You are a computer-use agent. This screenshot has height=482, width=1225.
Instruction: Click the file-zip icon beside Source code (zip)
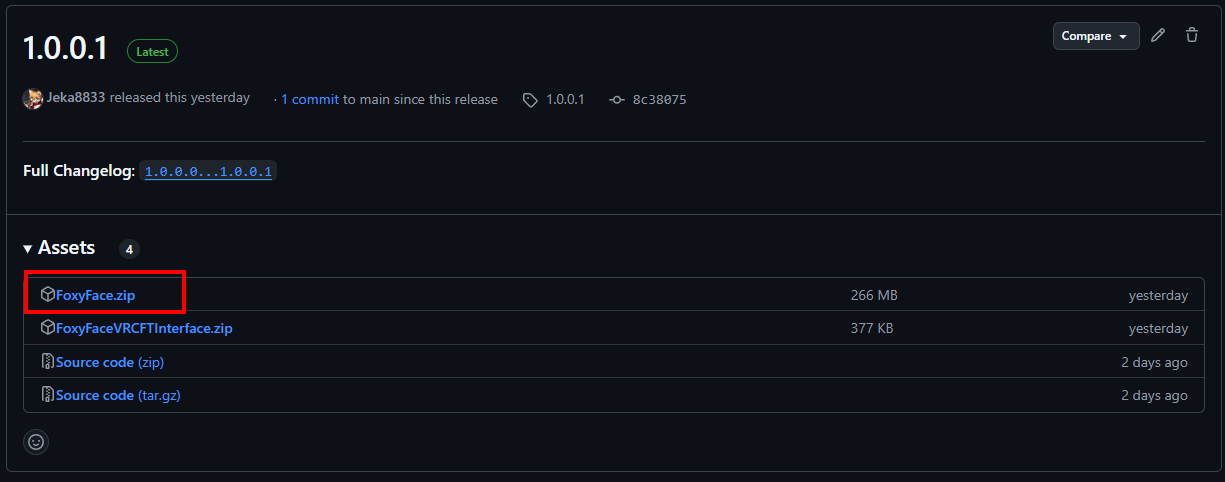coord(47,362)
